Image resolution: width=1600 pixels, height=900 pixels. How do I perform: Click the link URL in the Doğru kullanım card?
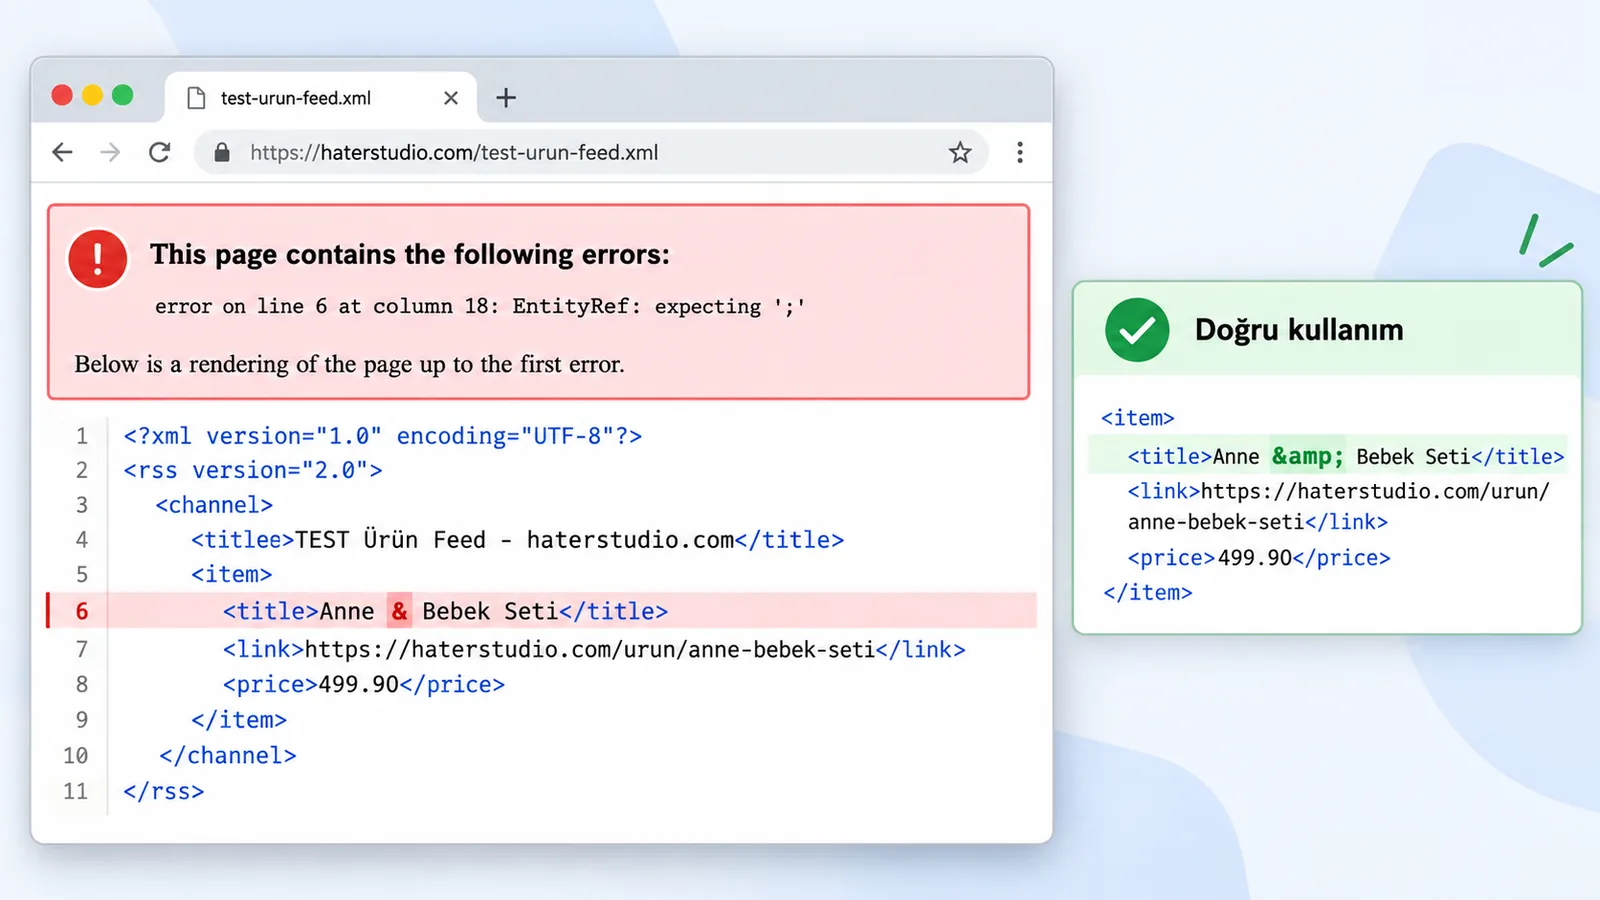tap(1338, 506)
